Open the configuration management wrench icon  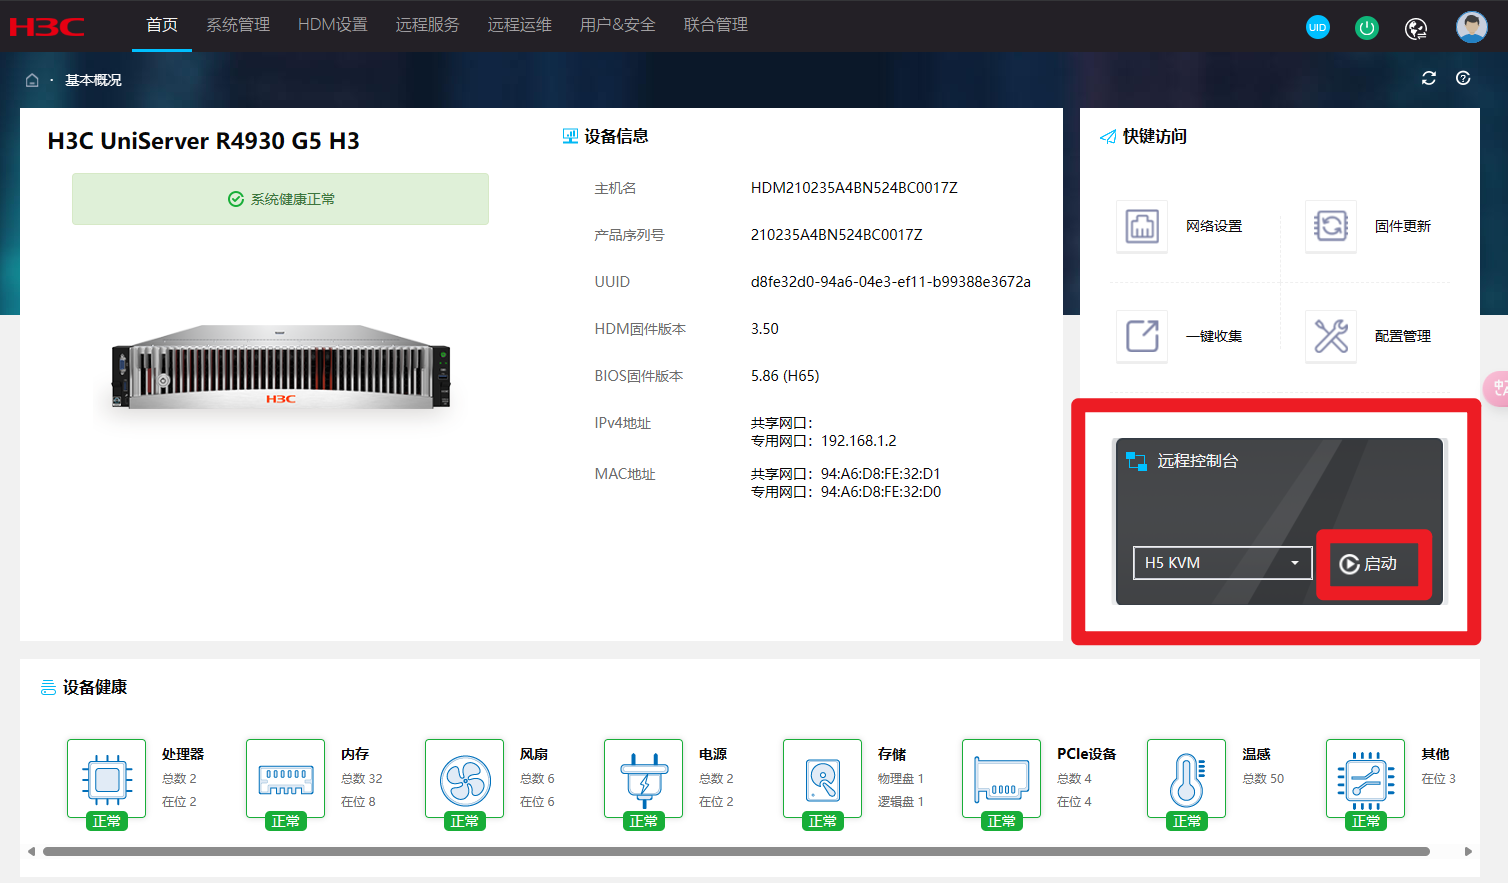click(1331, 336)
